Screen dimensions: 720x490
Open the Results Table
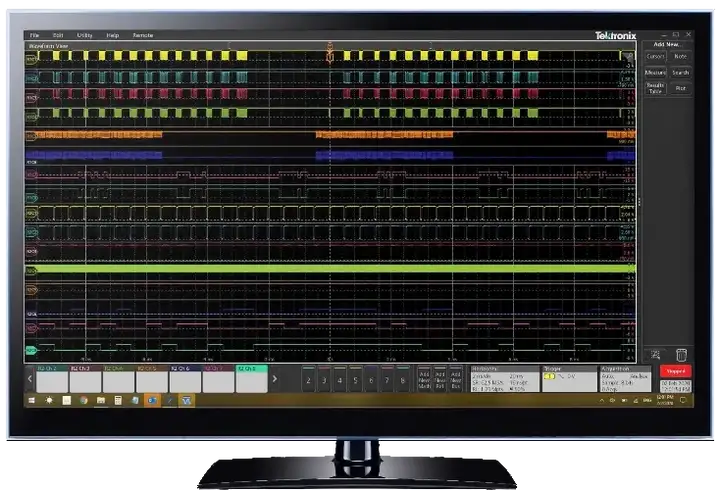pos(655,88)
